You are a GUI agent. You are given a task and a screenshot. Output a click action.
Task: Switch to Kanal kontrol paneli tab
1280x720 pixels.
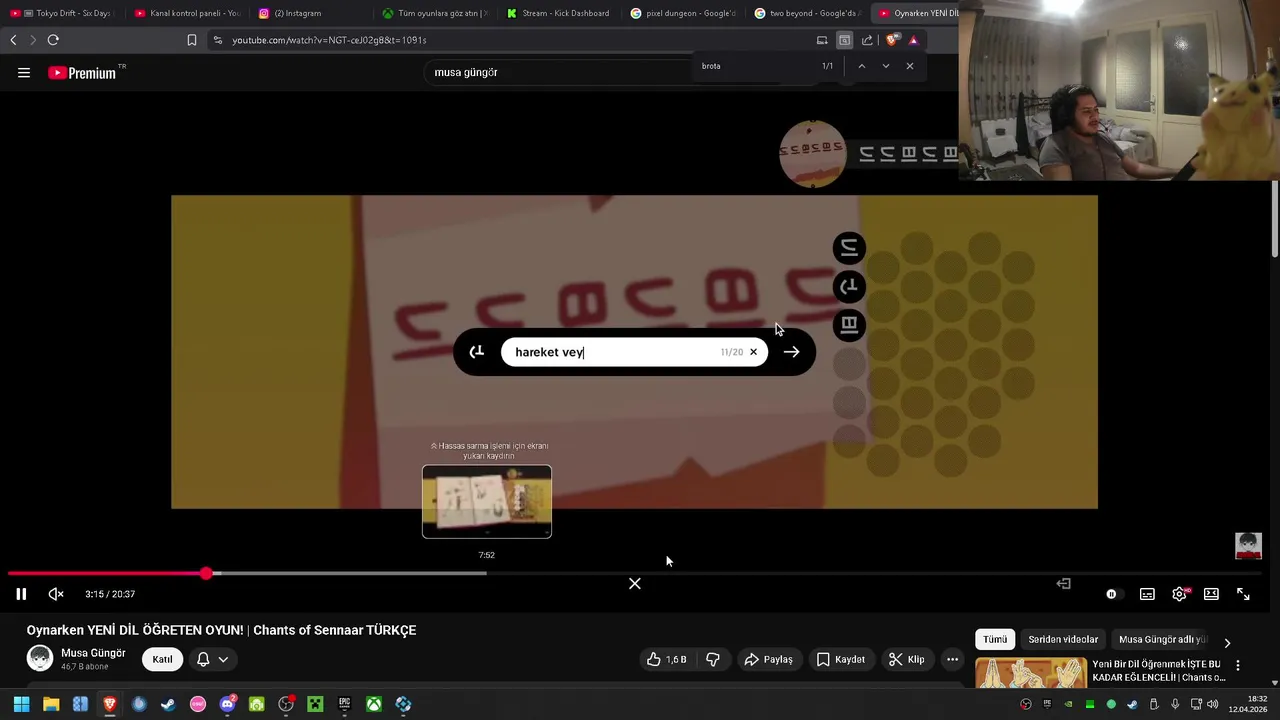coord(186,13)
